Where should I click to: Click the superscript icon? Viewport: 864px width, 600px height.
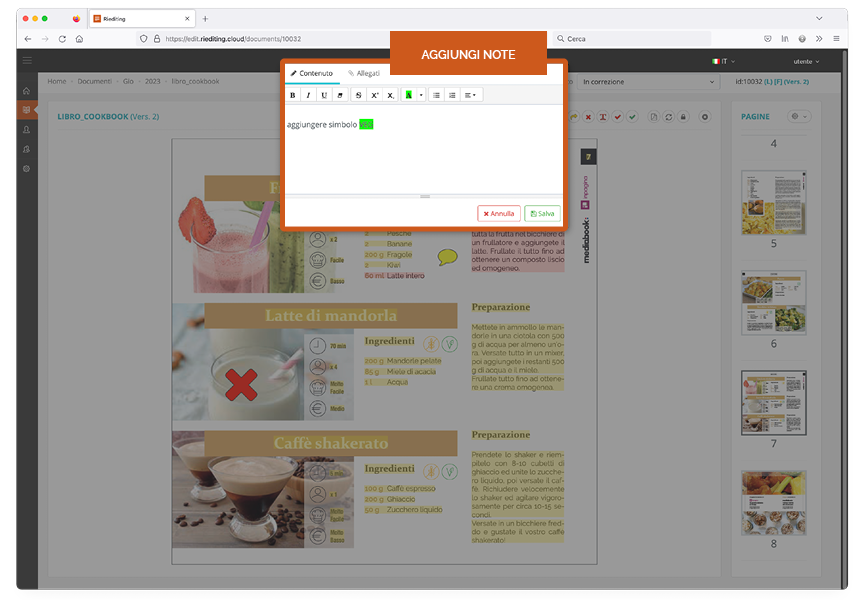tap(374, 95)
